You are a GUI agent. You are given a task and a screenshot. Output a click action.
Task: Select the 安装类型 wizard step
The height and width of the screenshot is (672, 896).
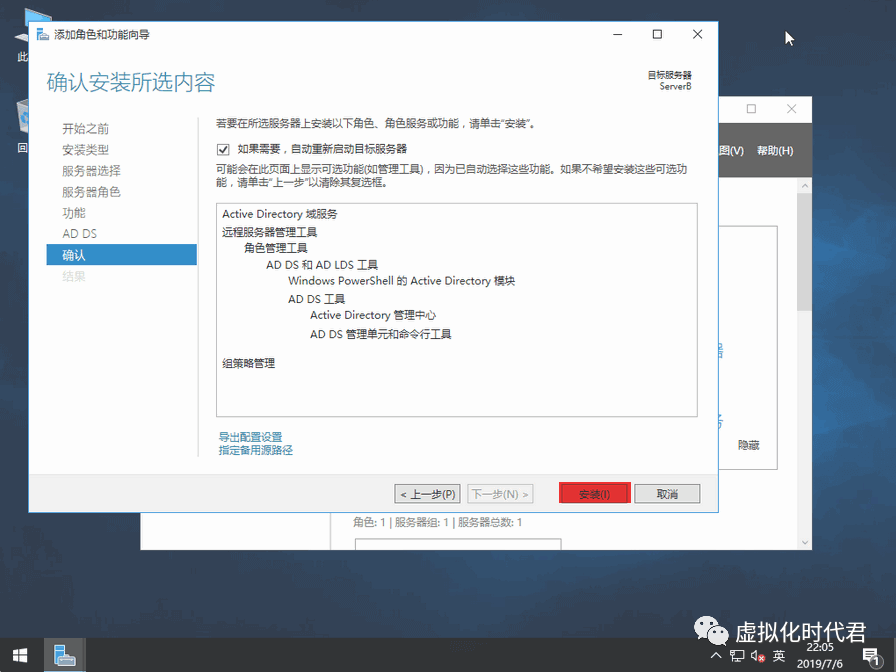(85, 150)
